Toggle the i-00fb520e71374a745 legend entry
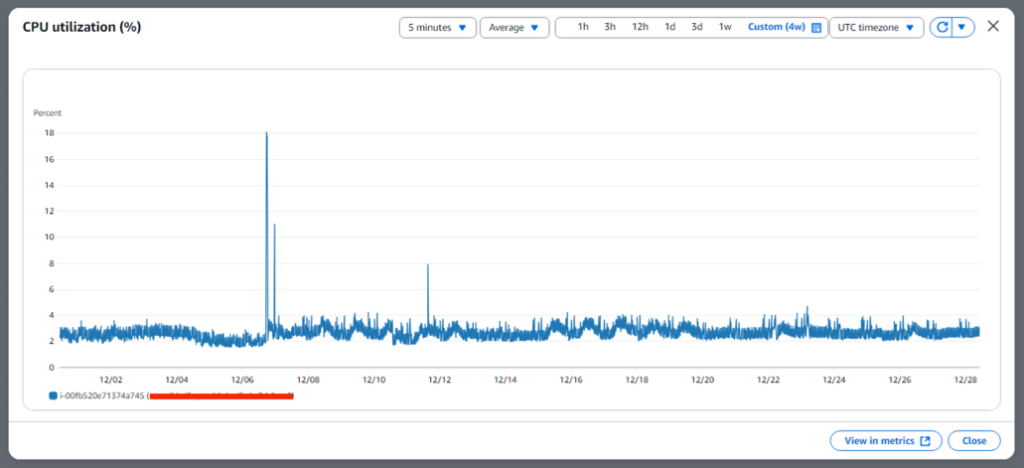Screen dimensions: 1024x468 click(102, 397)
